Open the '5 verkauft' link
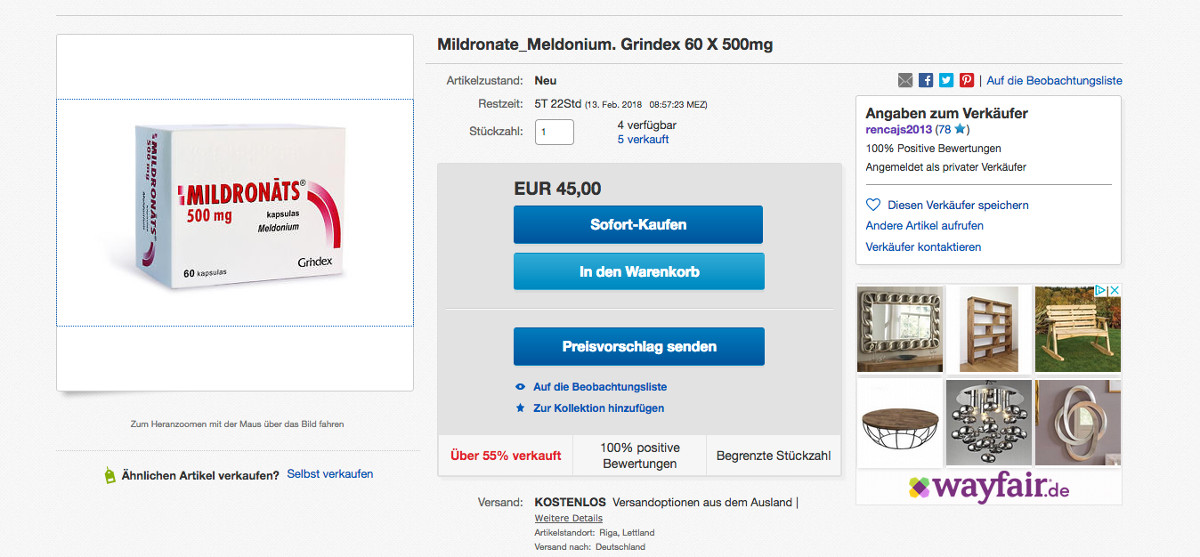Screen dimensions: 1200x557 coord(643,140)
